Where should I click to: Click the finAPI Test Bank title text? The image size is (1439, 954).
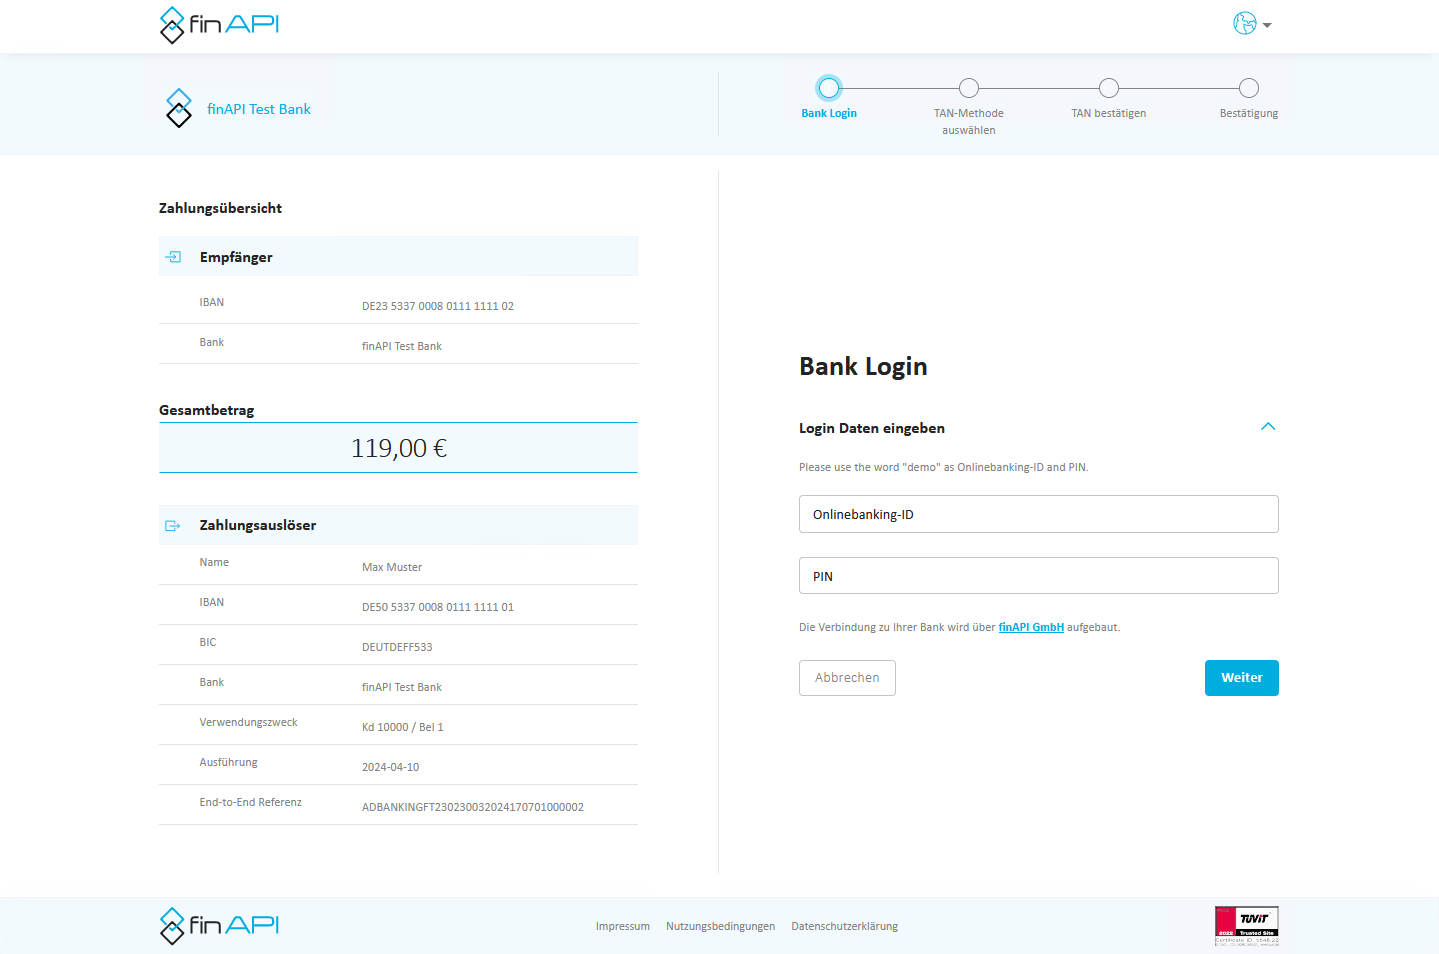click(x=259, y=109)
